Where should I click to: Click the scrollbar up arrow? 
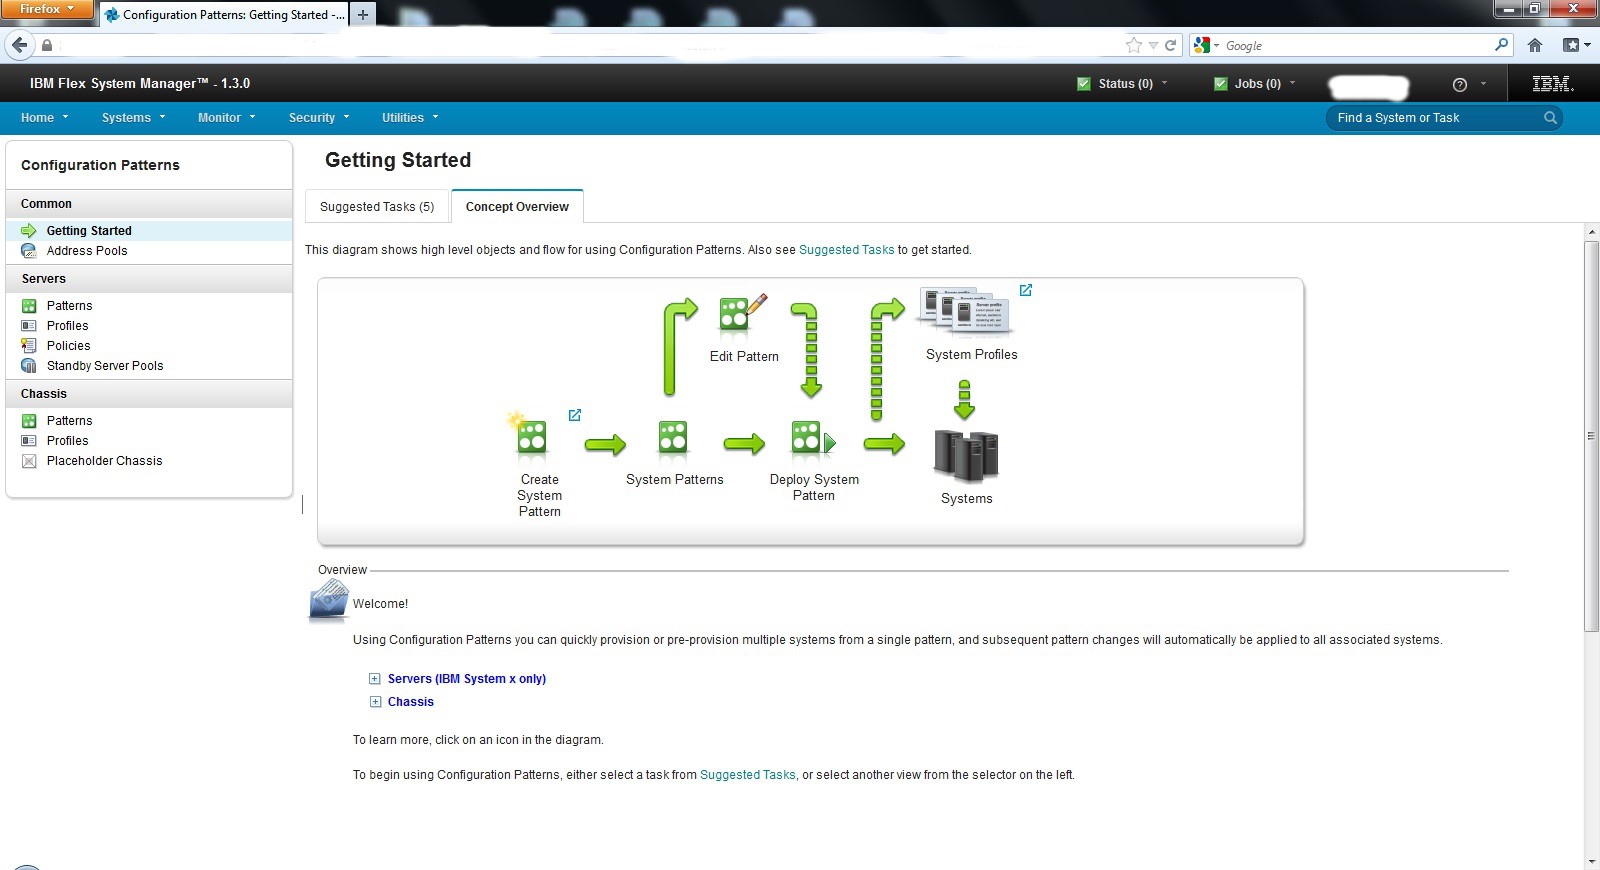(x=1592, y=232)
